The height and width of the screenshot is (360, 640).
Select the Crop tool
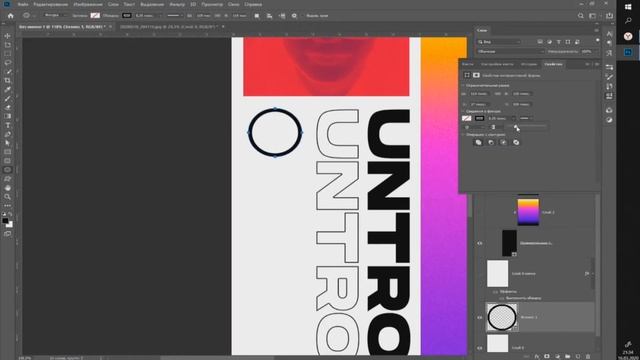point(7,81)
